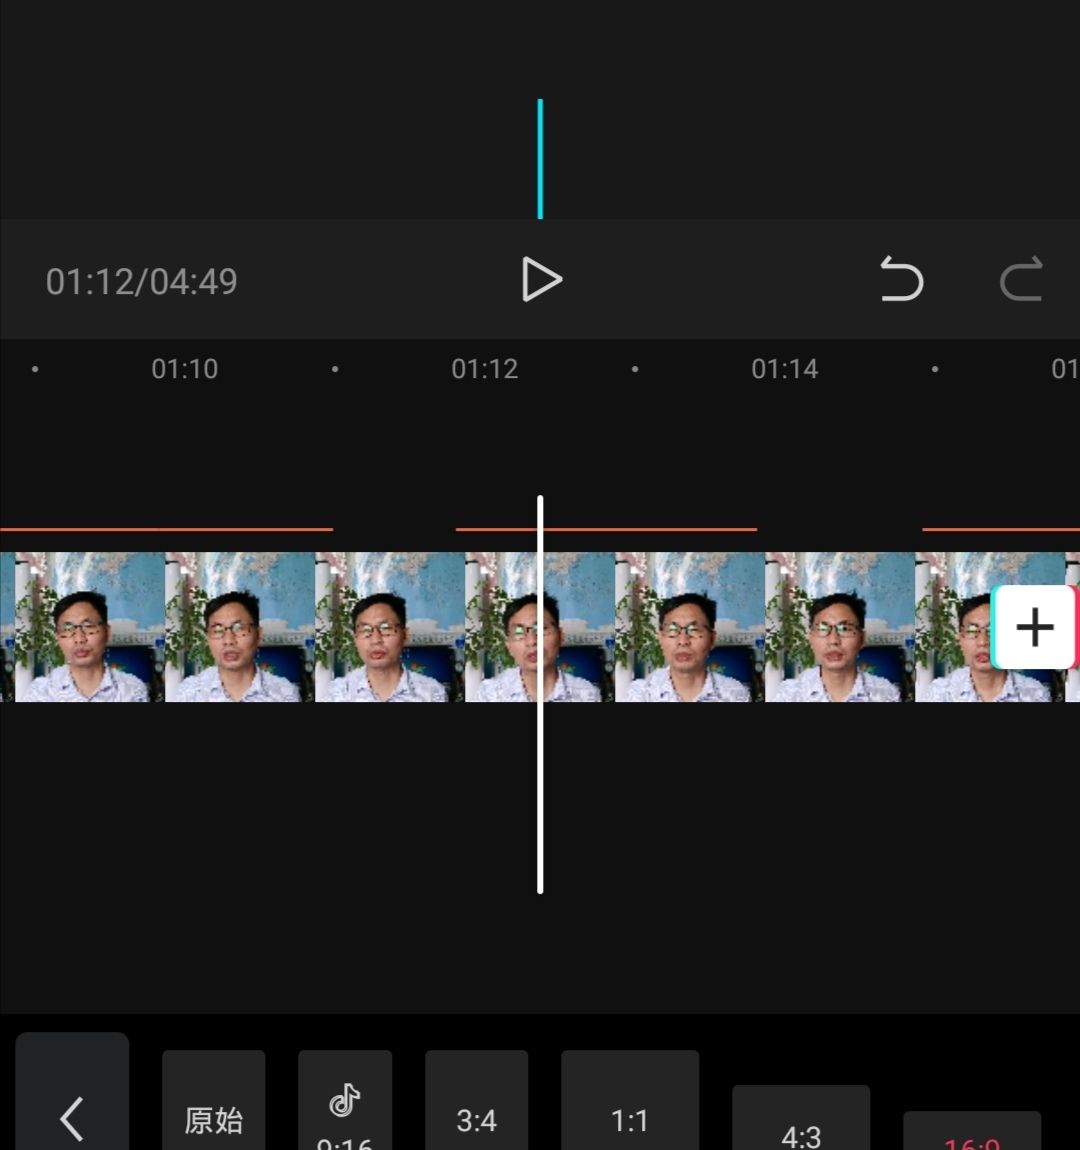Tap the first video thumbnail on the left
The height and width of the screenshot is (1150, 1080).
click(x=80, y=627)
